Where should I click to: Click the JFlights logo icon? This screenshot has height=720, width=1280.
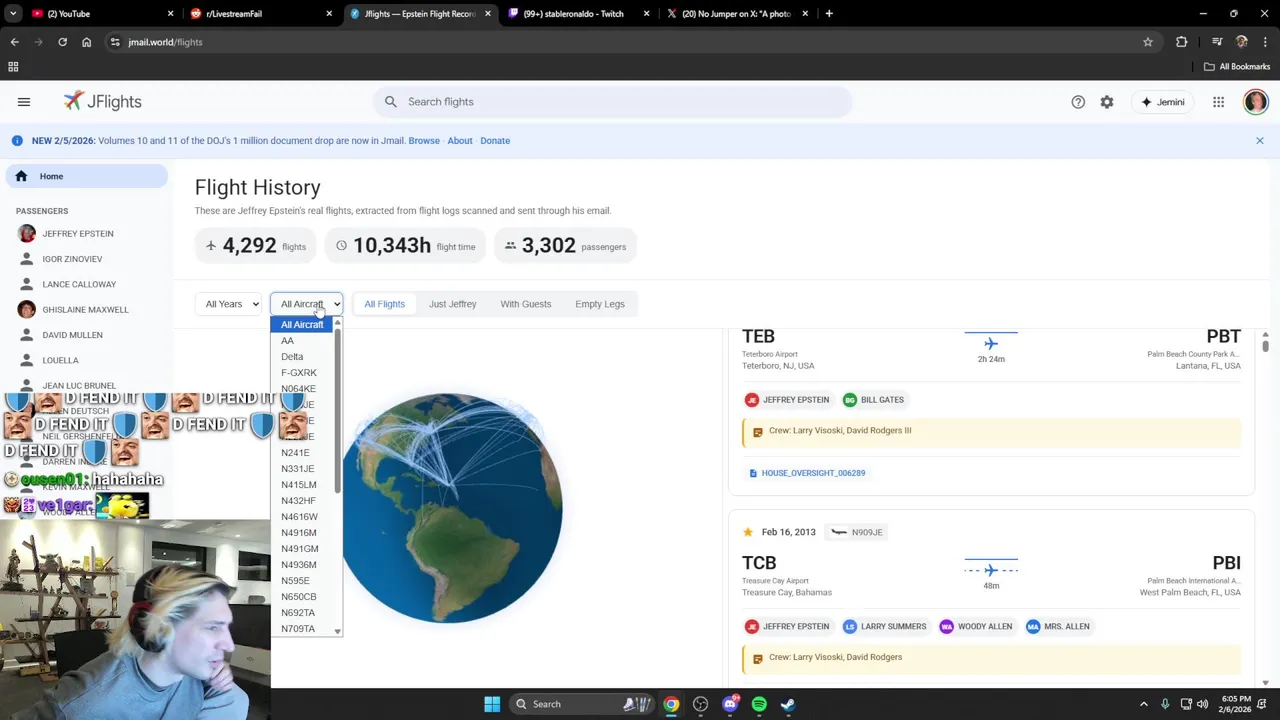point(73,101)
